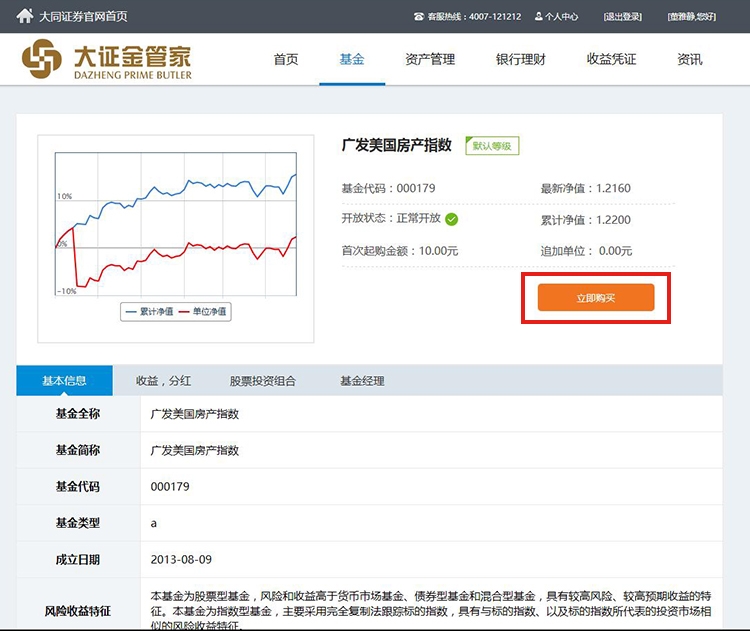
Task: Click 风险收益特征 row label
Action: (x=78, y=611)
